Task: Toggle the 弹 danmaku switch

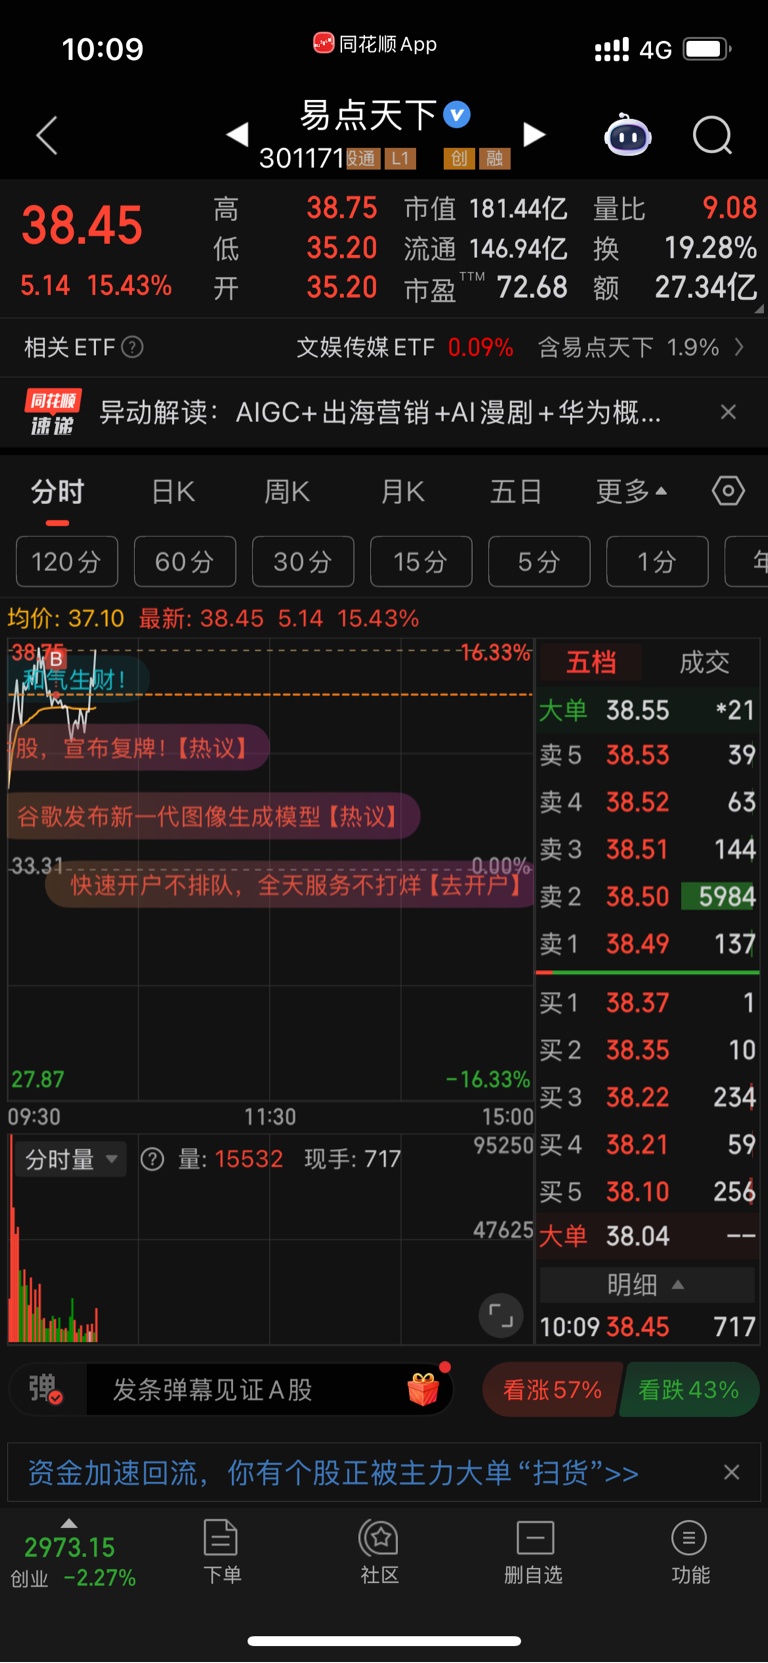Action: pos(46,1389)
